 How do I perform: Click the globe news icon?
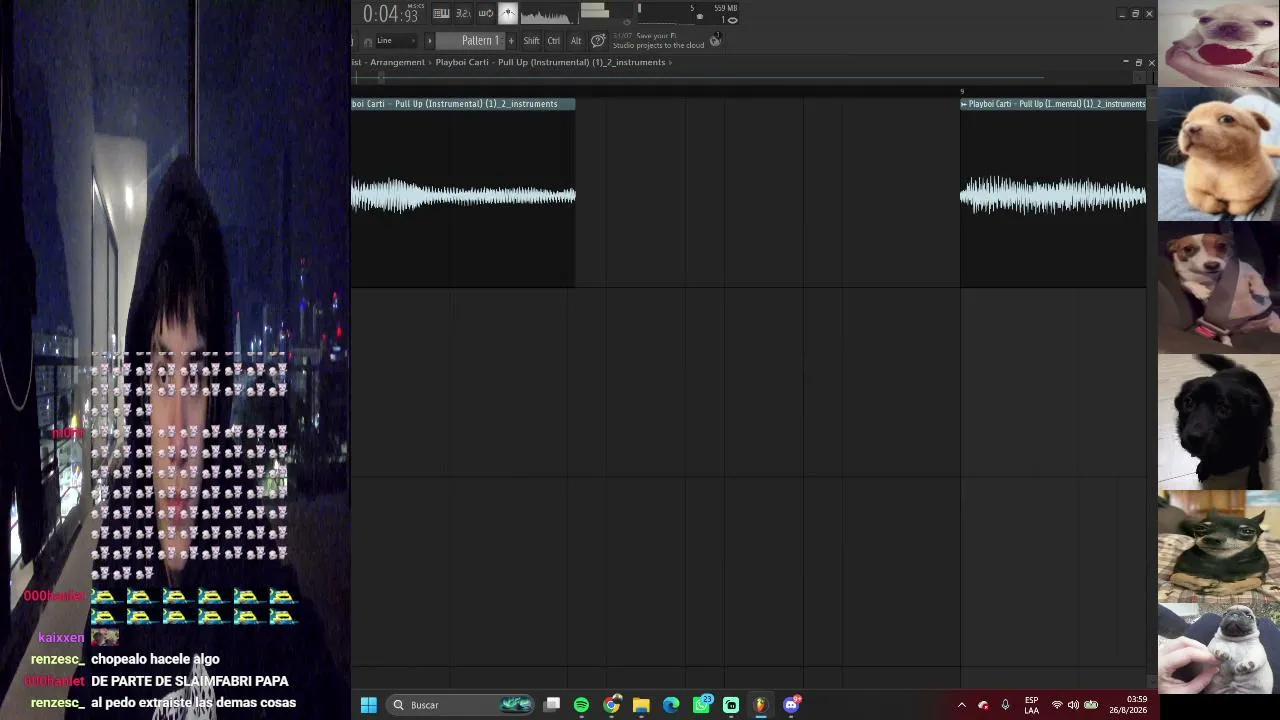tap(715, 41)
